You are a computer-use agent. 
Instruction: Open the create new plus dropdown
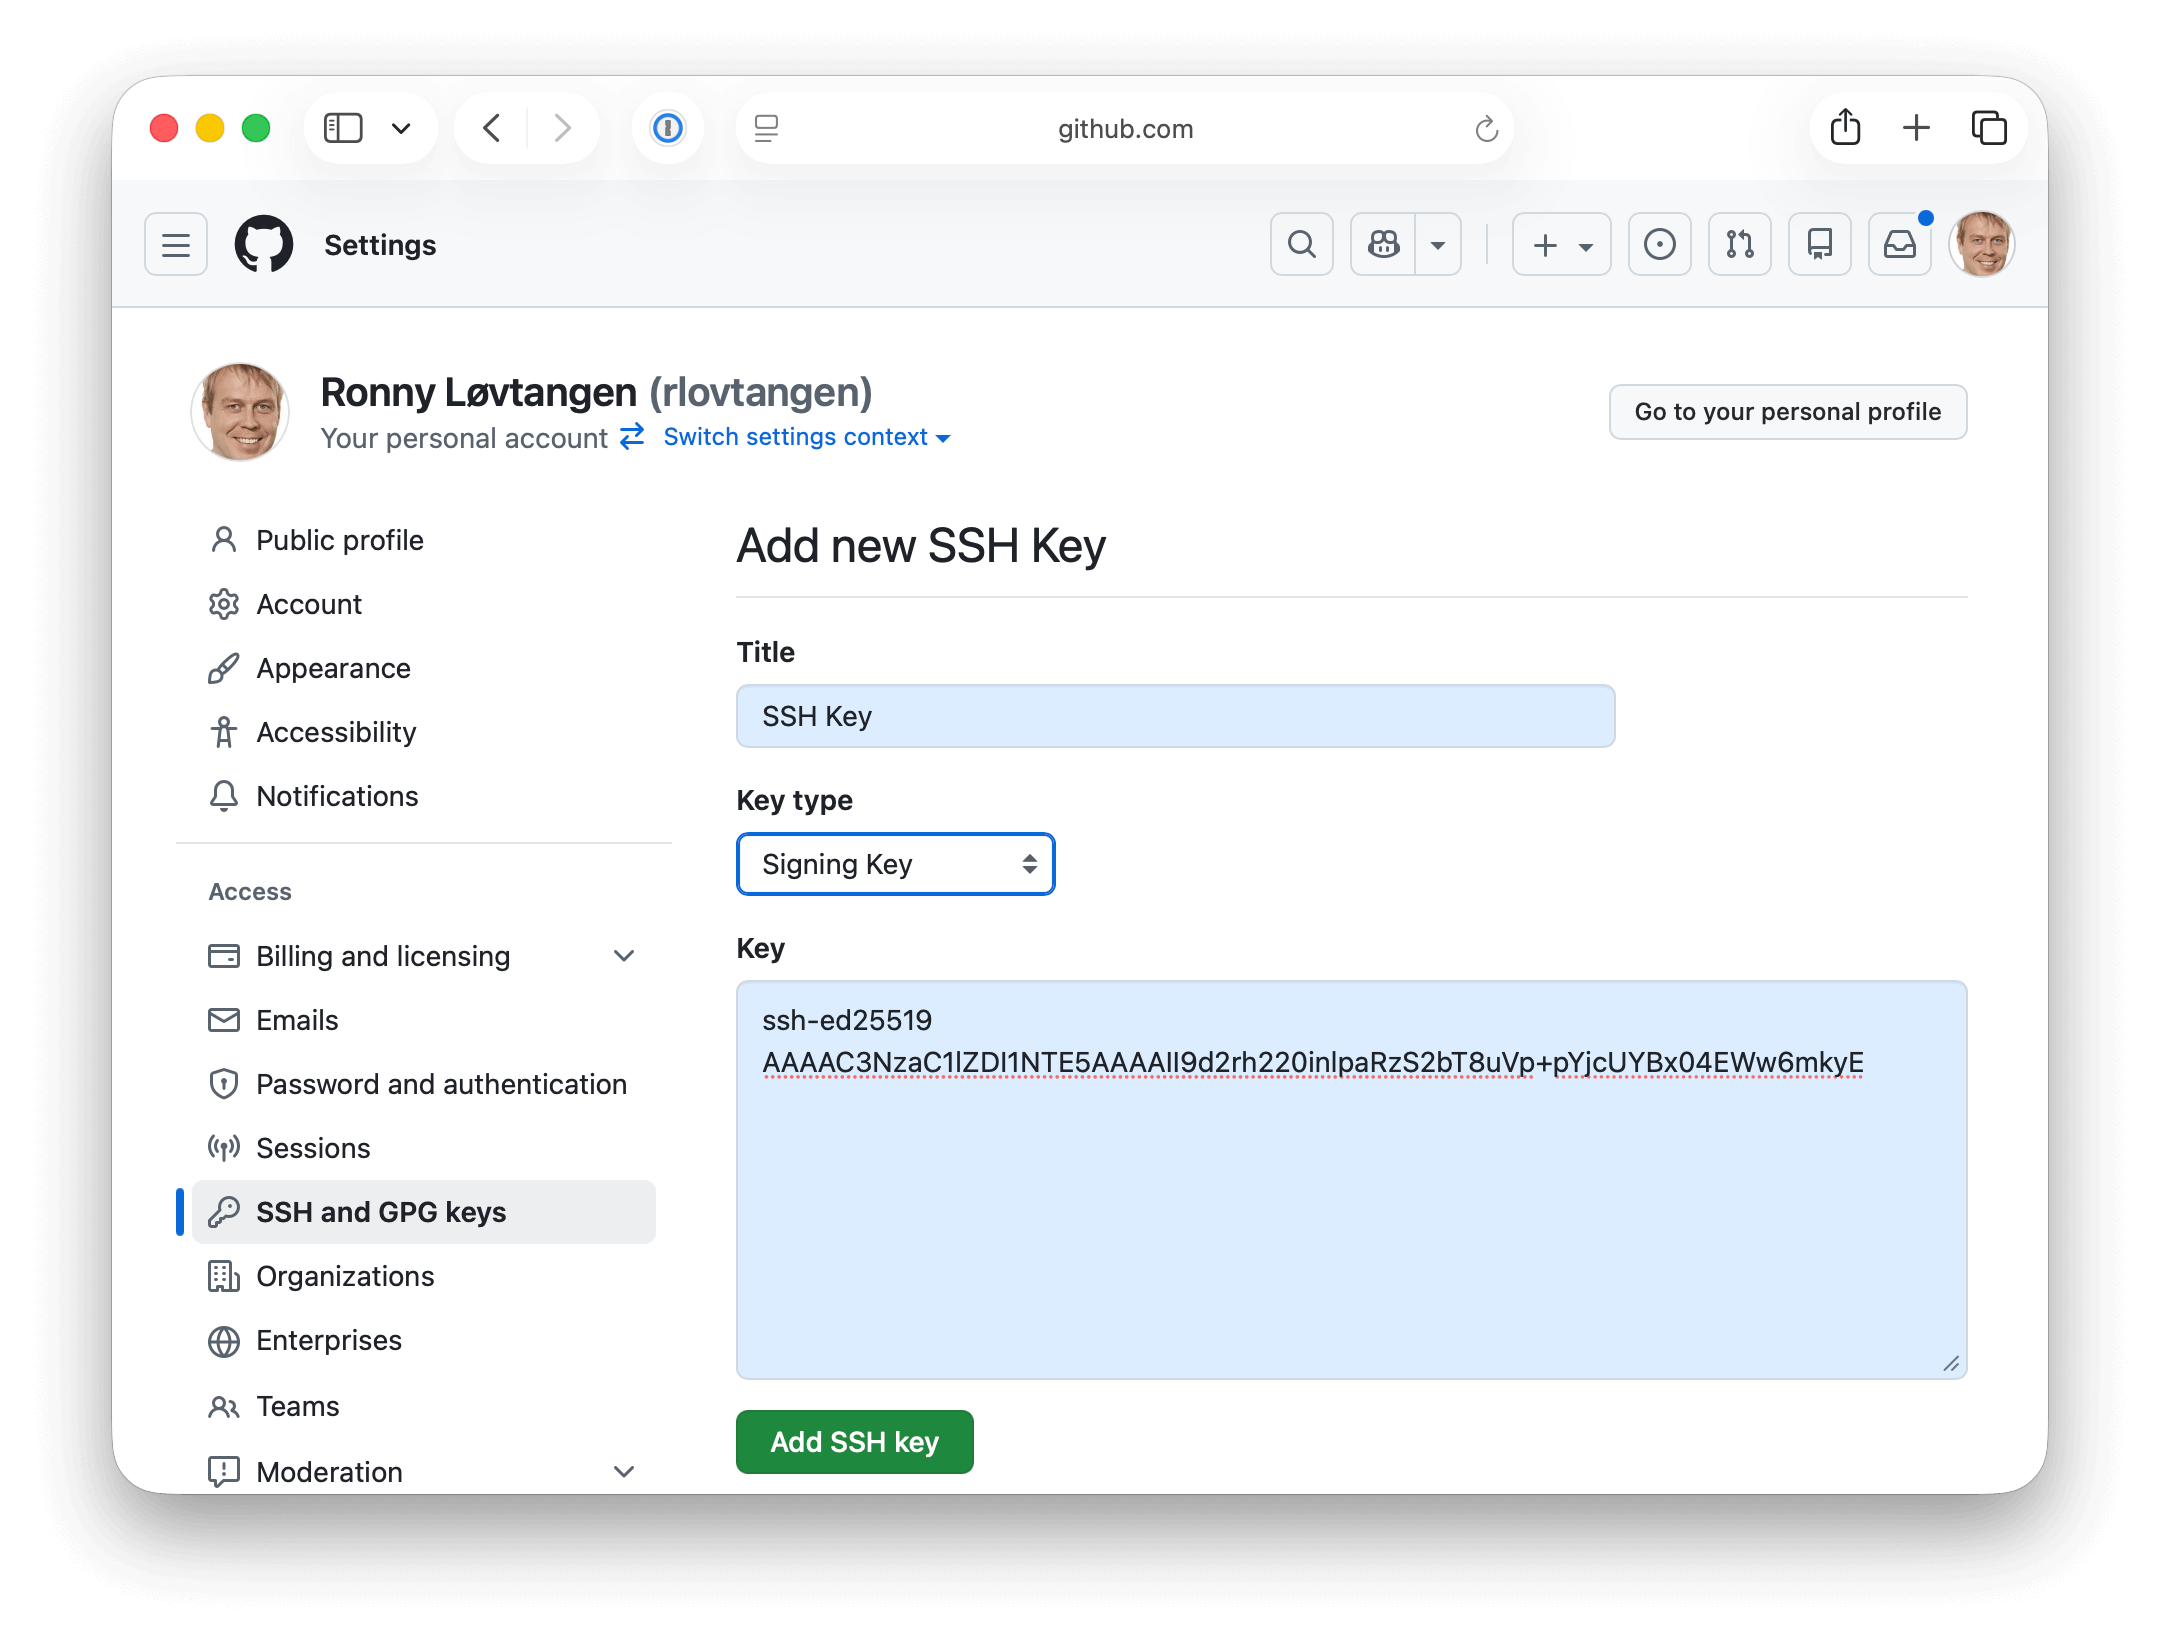click(x=1561, y=244)
